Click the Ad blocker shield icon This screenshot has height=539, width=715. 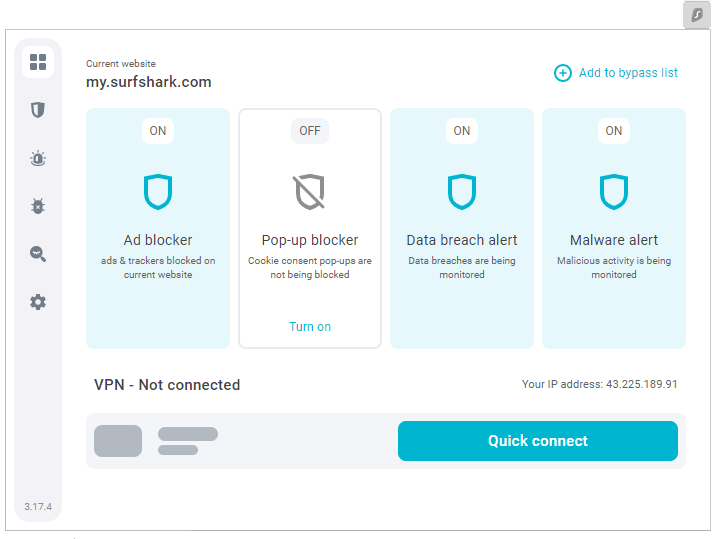(x=158, y=192)
